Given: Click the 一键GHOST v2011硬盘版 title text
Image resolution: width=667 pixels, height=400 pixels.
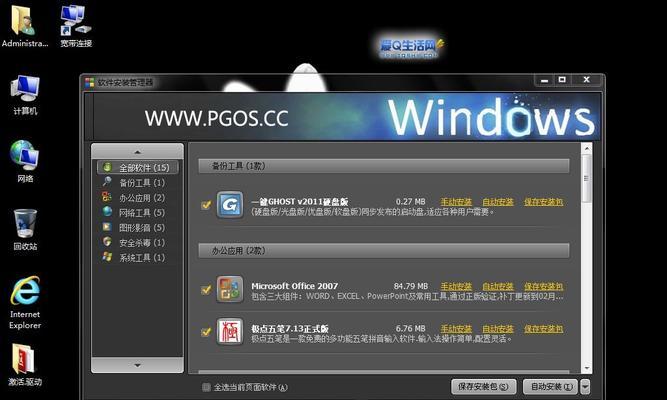Looking at the screenshot, I should coord(300,202).
